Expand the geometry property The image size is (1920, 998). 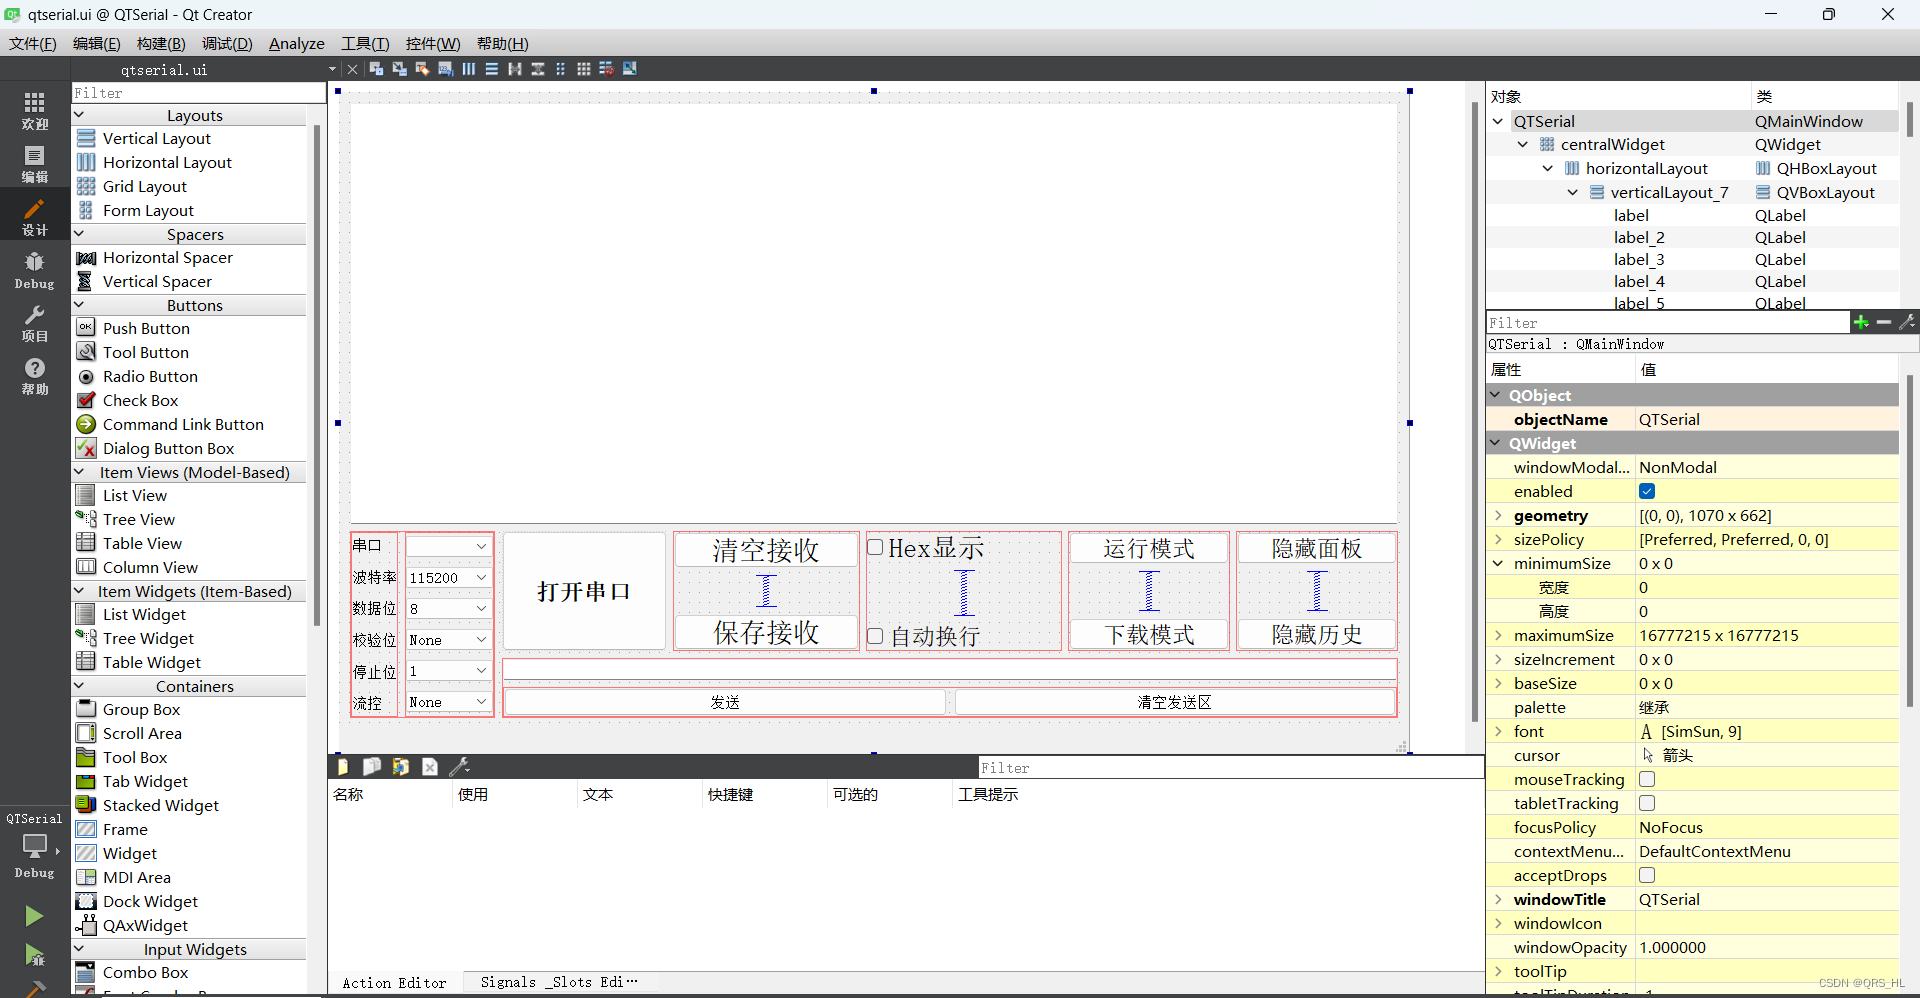[x=1498, y=515]
